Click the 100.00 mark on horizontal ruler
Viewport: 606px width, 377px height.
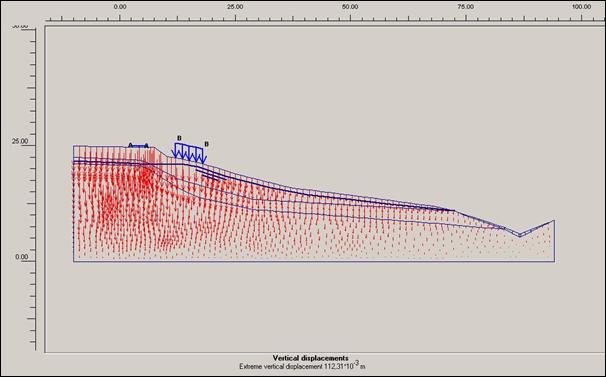click(581, 7)
